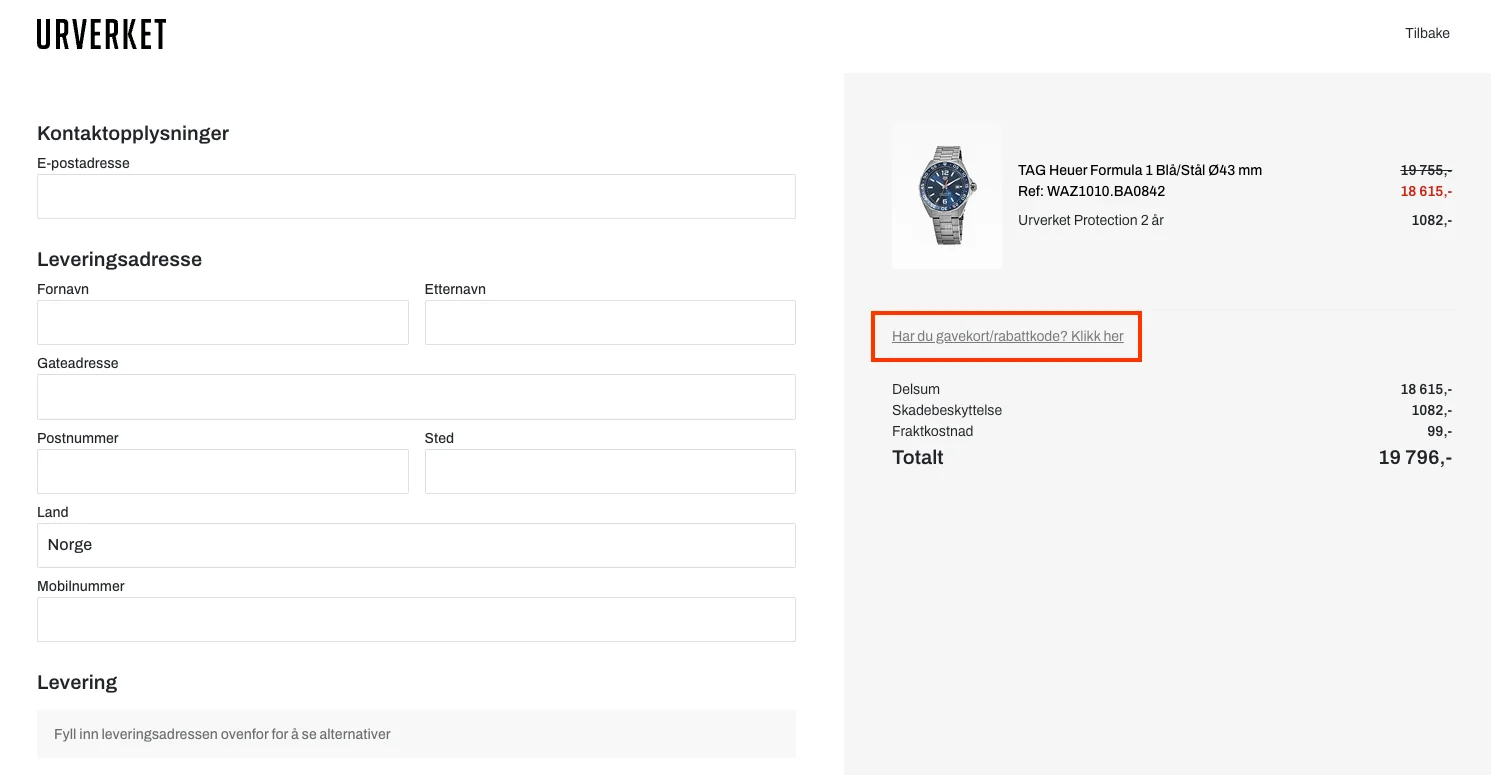This screenshot has width=1491, height=775.
Task: Click the 'Fyll inn leveringsadressen' notice
Action: pos(416,734)
